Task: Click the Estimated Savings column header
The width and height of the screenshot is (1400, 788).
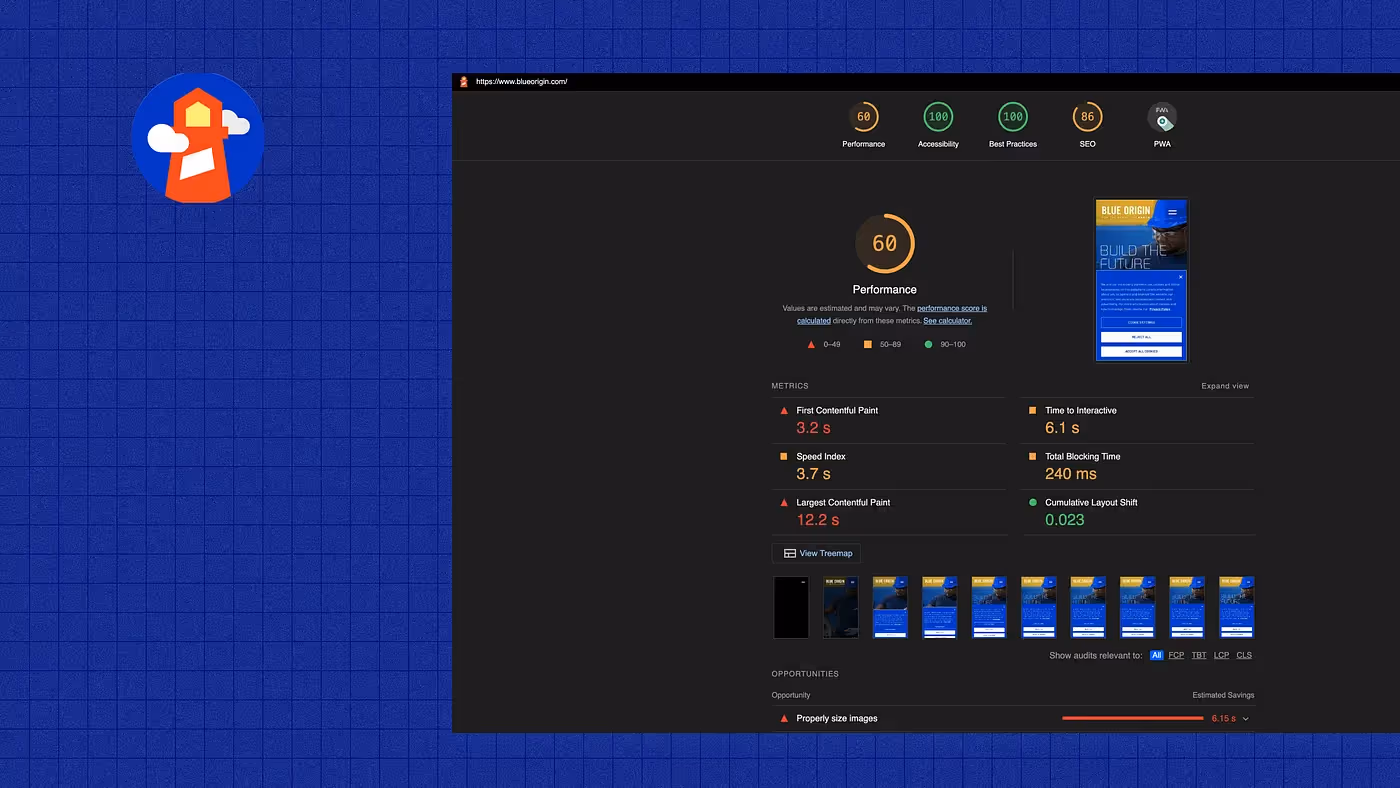Action: pyautogui.click(x=1223, y=695)
